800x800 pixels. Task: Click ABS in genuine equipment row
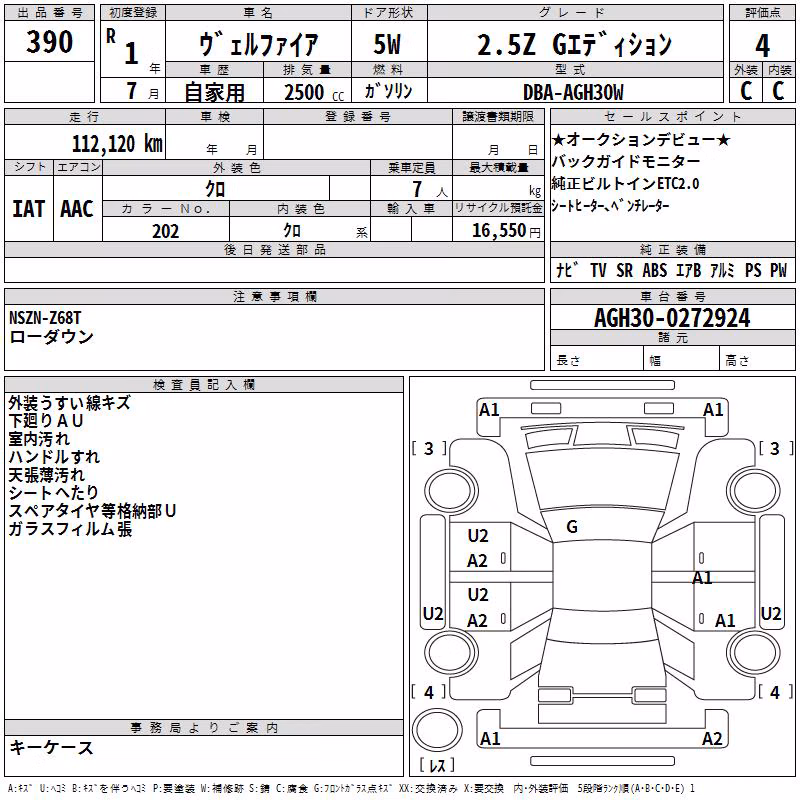655,270
